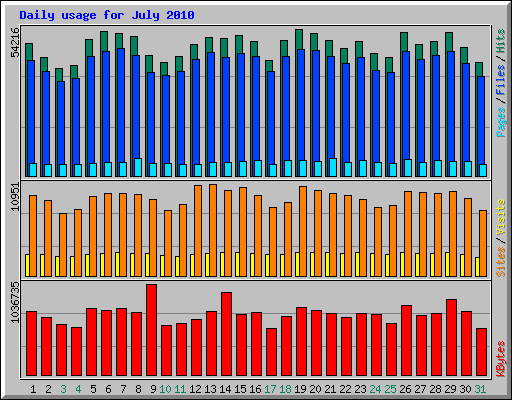Select day label 27 on x-axis
The width and height of the screenshot is (512, 400).
(x=420, y=389)
